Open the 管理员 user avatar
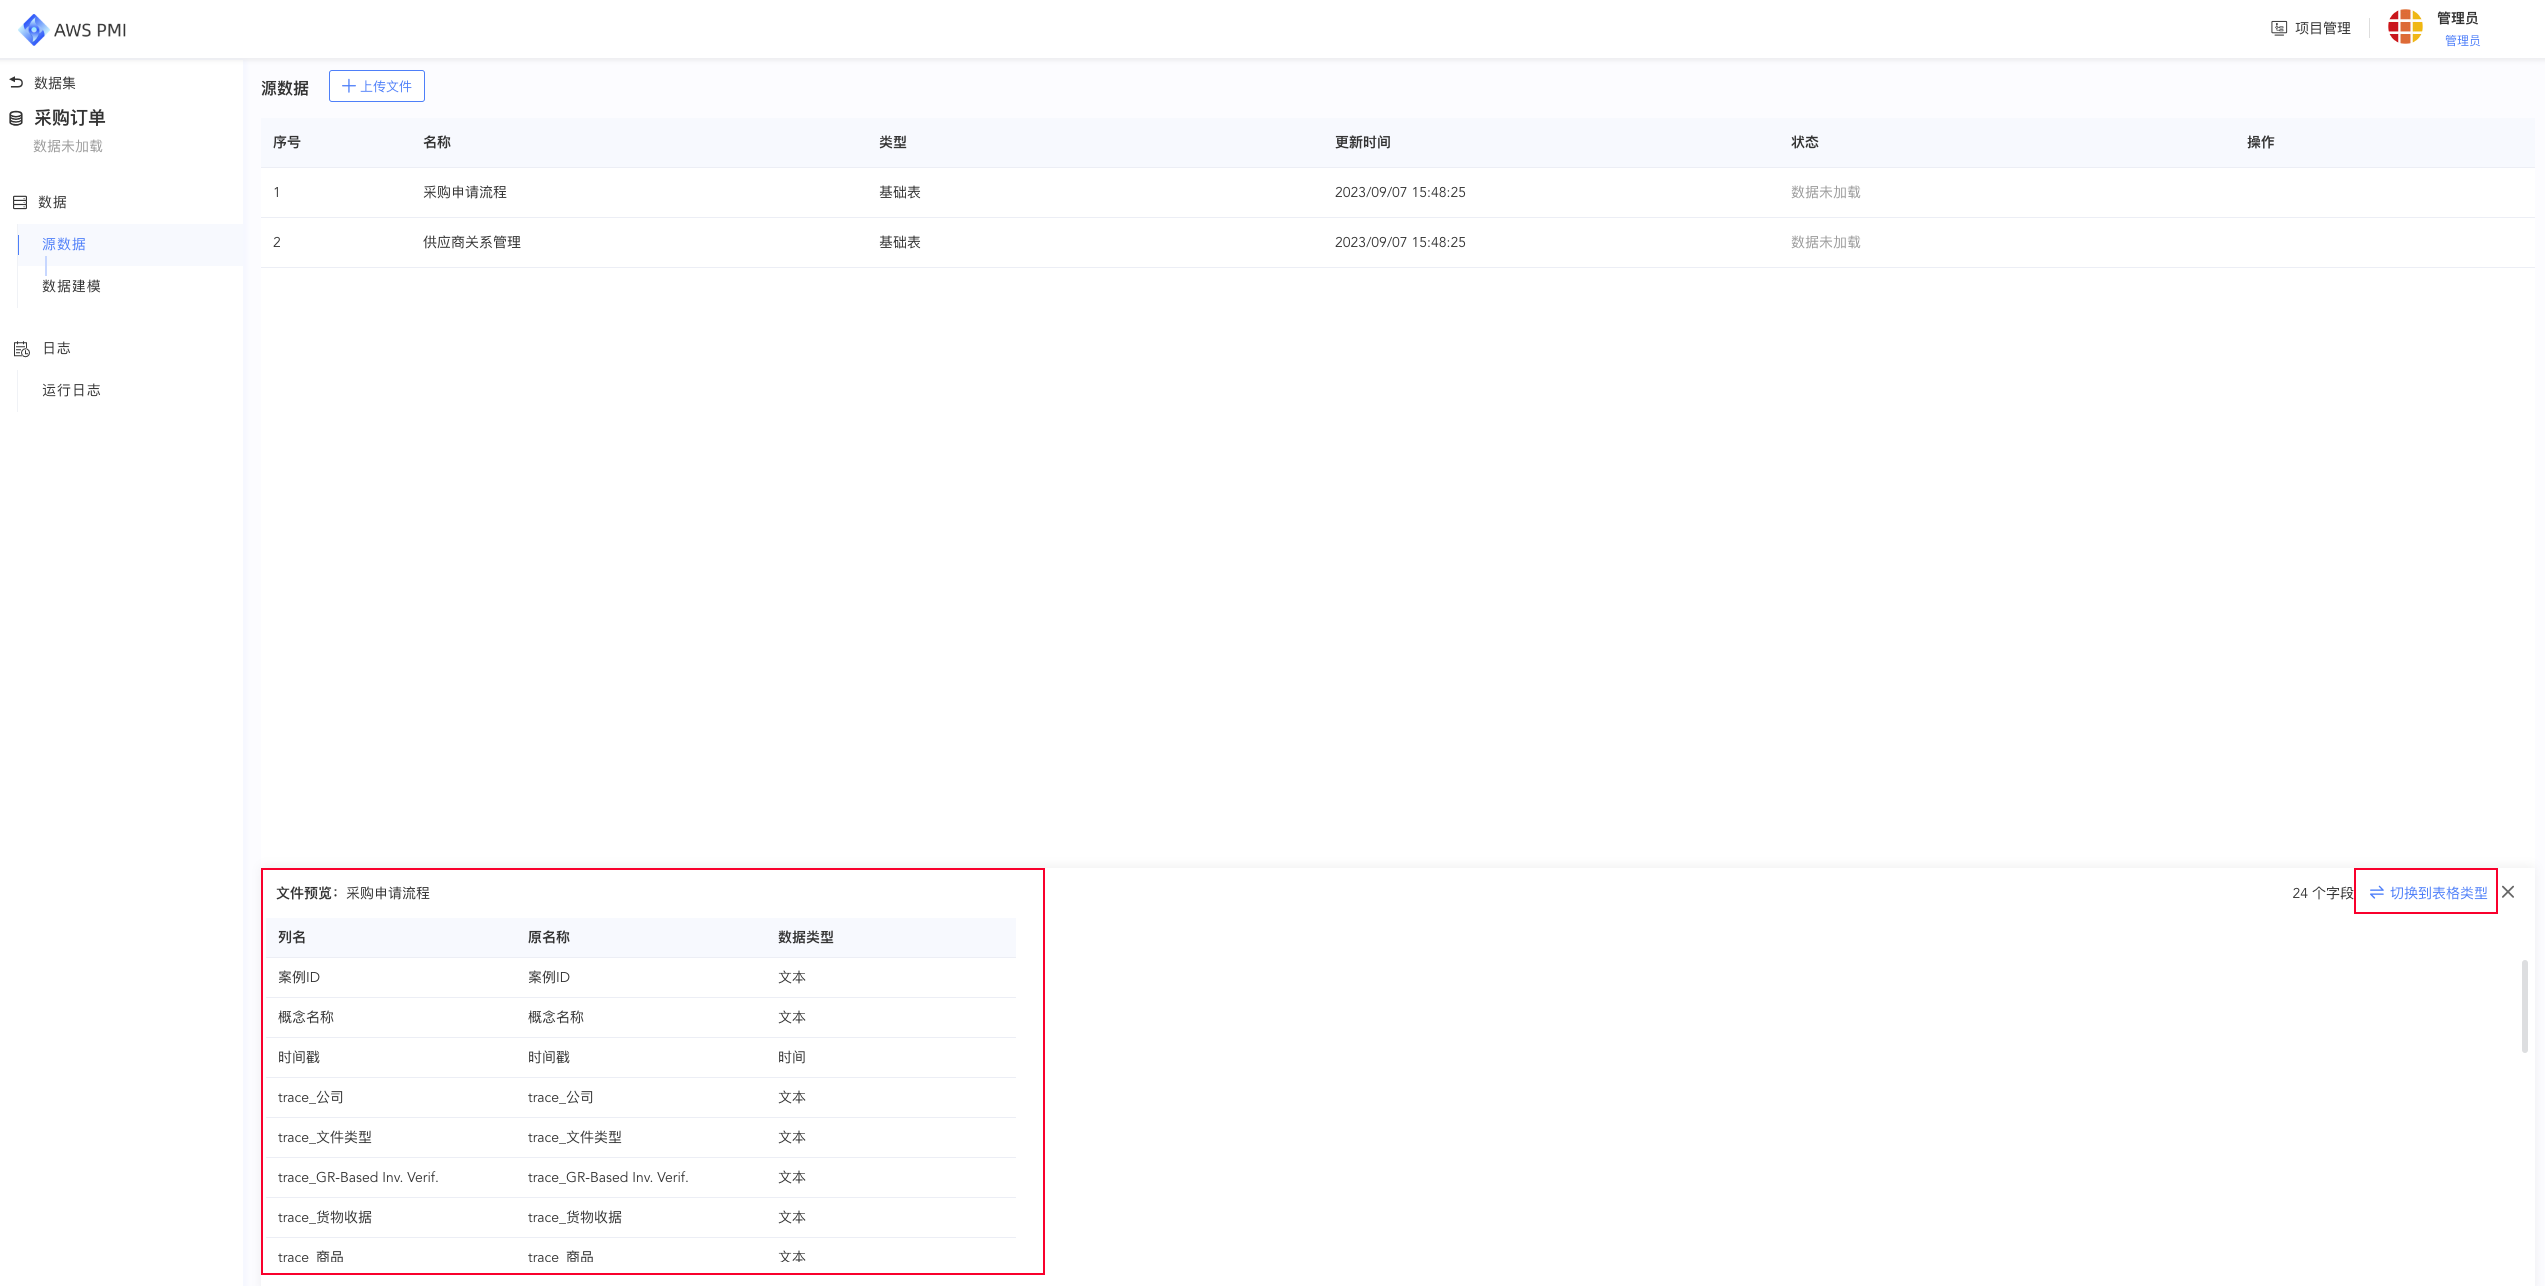The image size is (2545, 1286). [x=2405, y=28]
